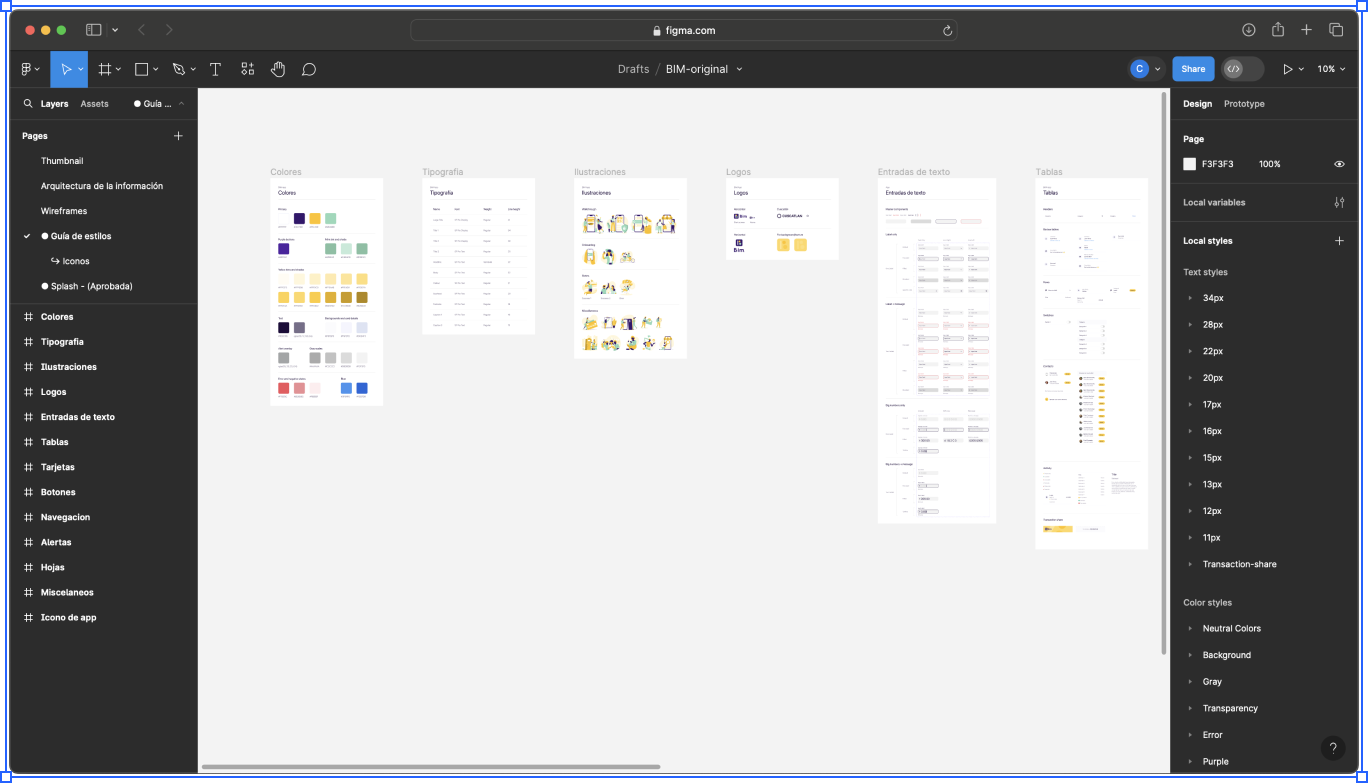Click the Drafts breadcrumb link

point(633,69)
